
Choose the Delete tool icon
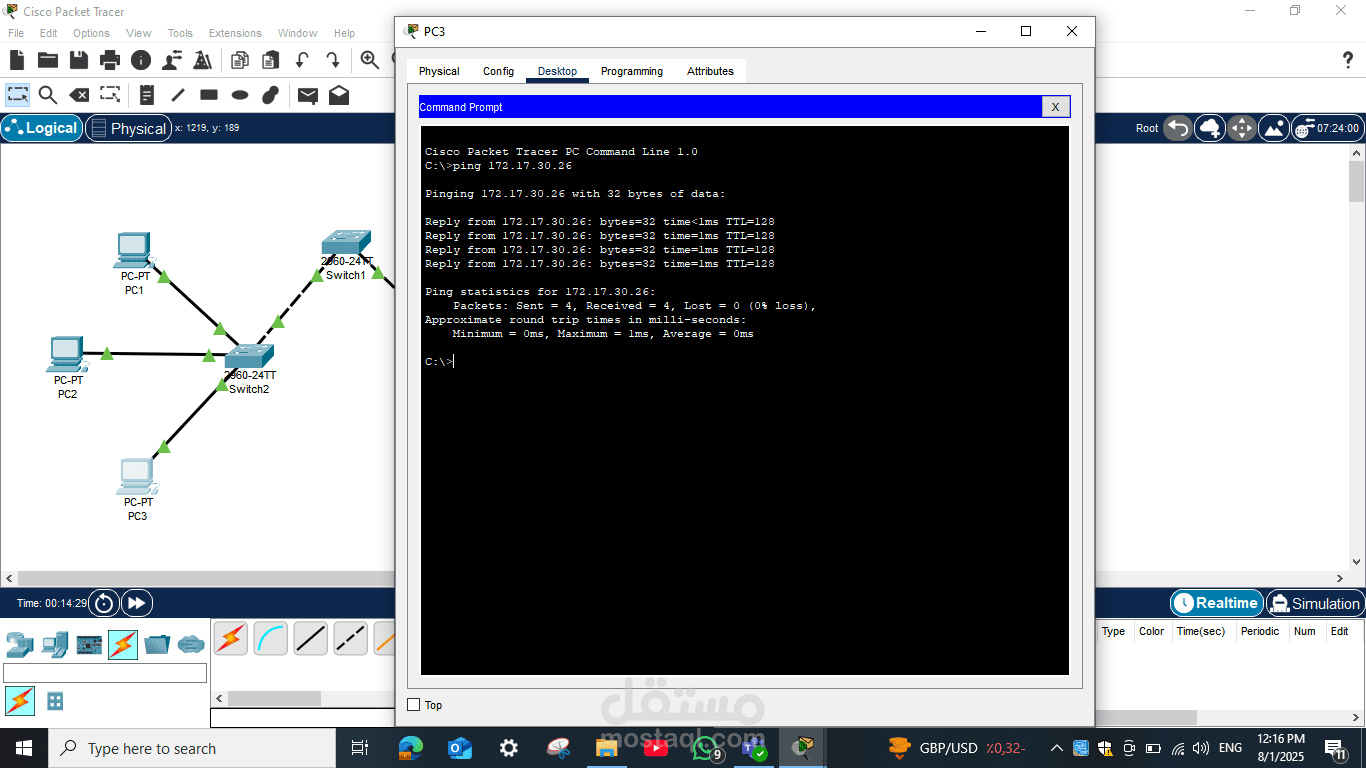pos(79,95)
